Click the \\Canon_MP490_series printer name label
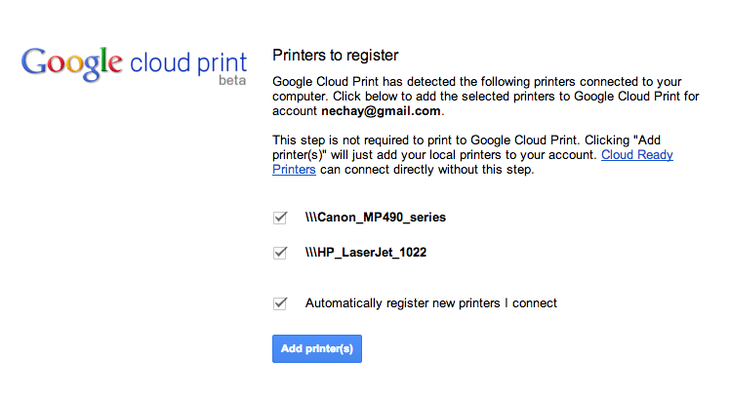 375,217
